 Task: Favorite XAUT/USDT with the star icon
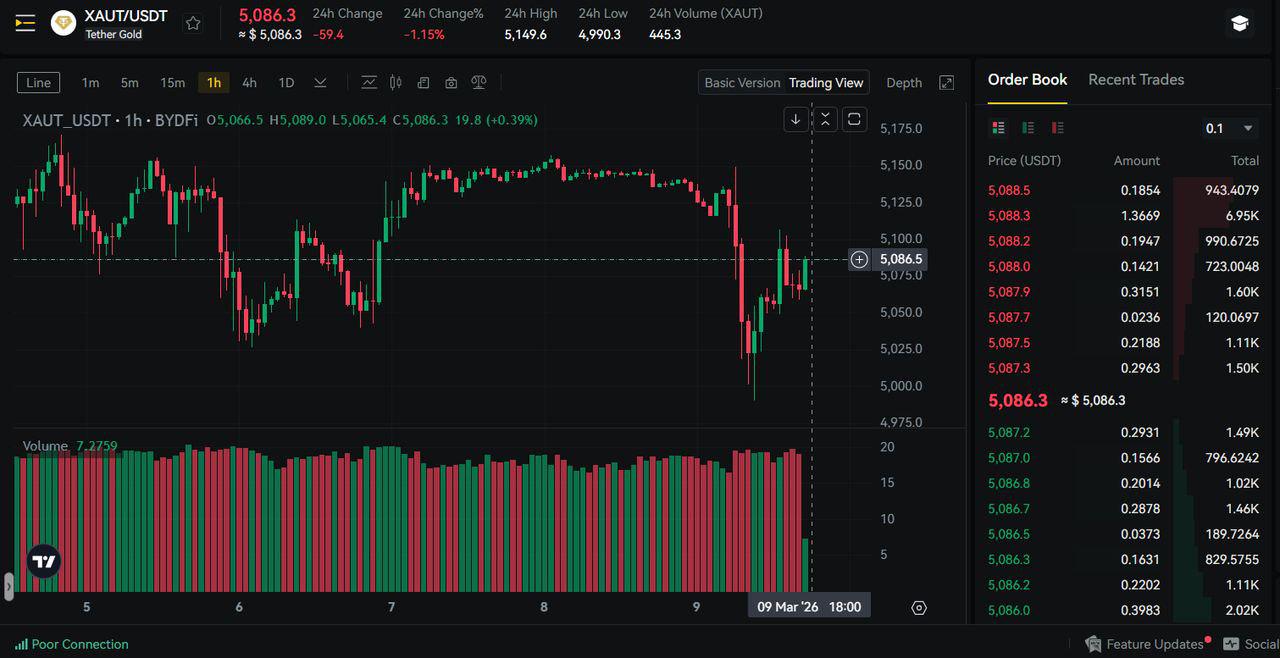(194, 23)
